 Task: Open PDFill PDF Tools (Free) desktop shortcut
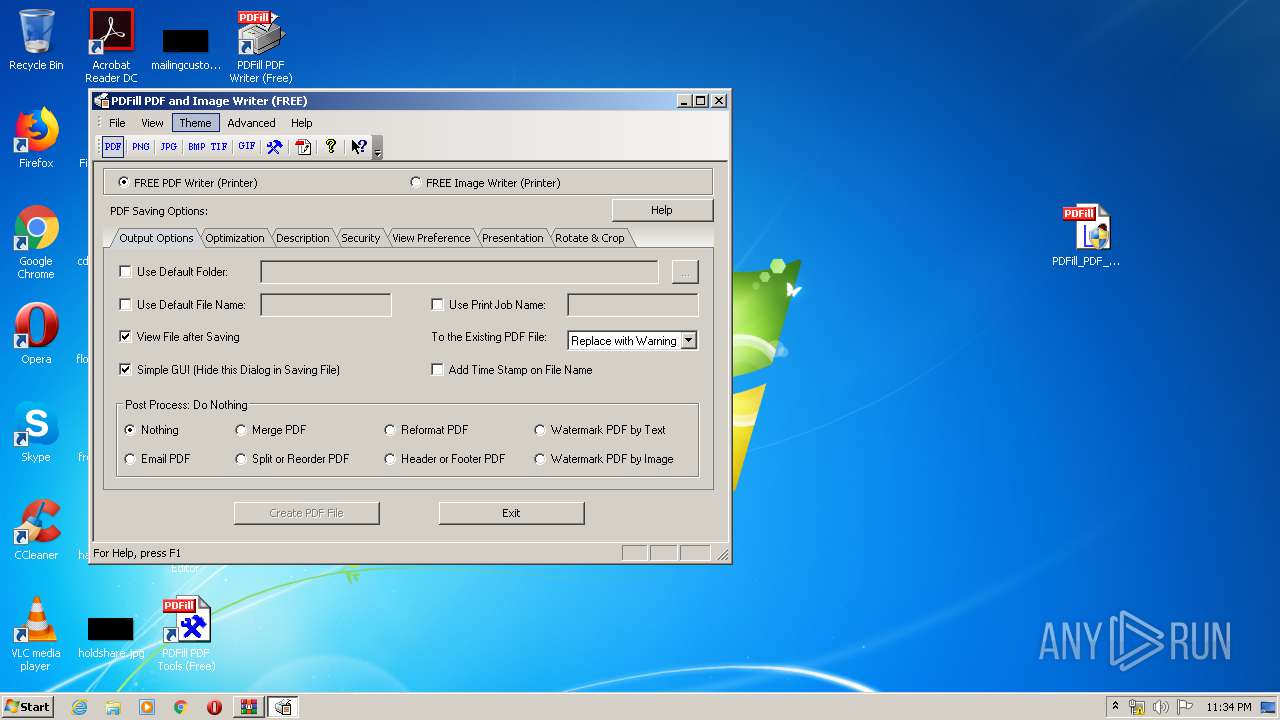(x=186, y=634)
